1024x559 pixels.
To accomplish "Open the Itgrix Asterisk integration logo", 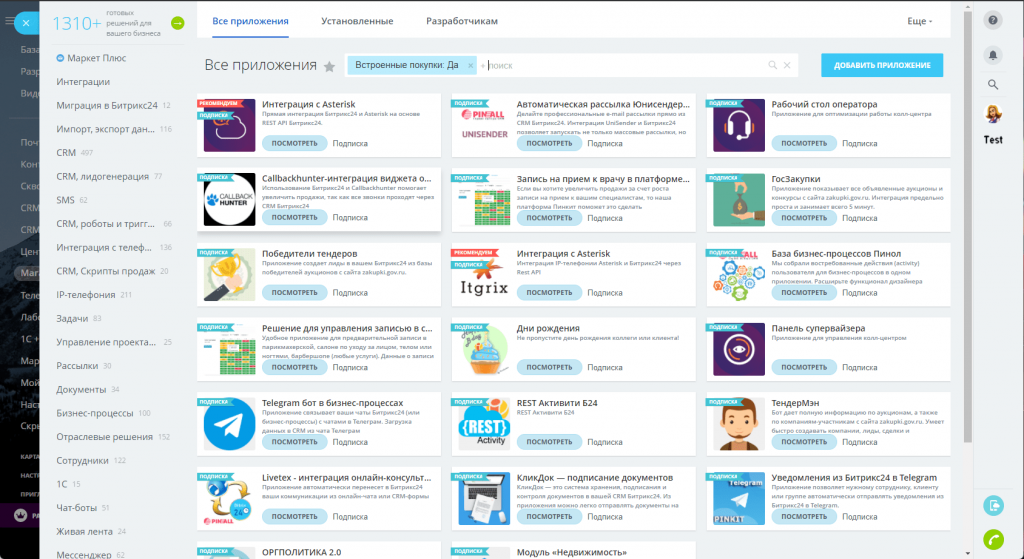I will coord(484,274).
